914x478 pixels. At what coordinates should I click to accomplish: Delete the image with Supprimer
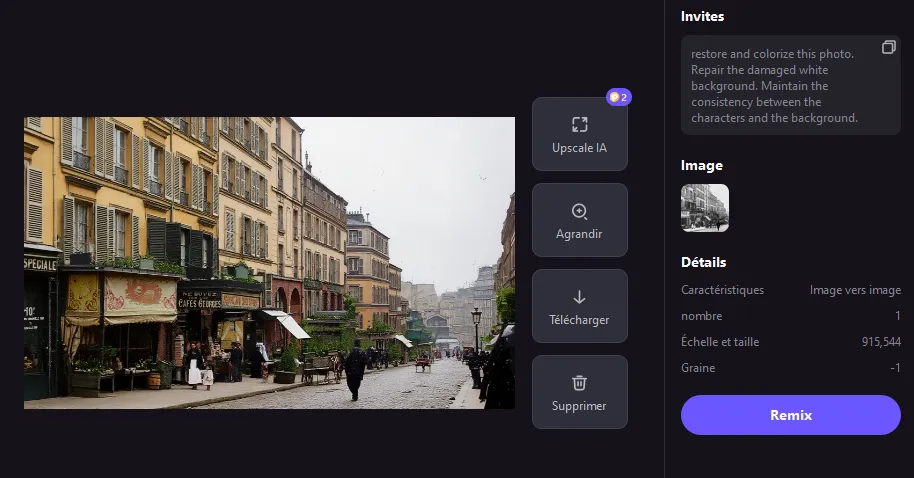pos(579,392)
